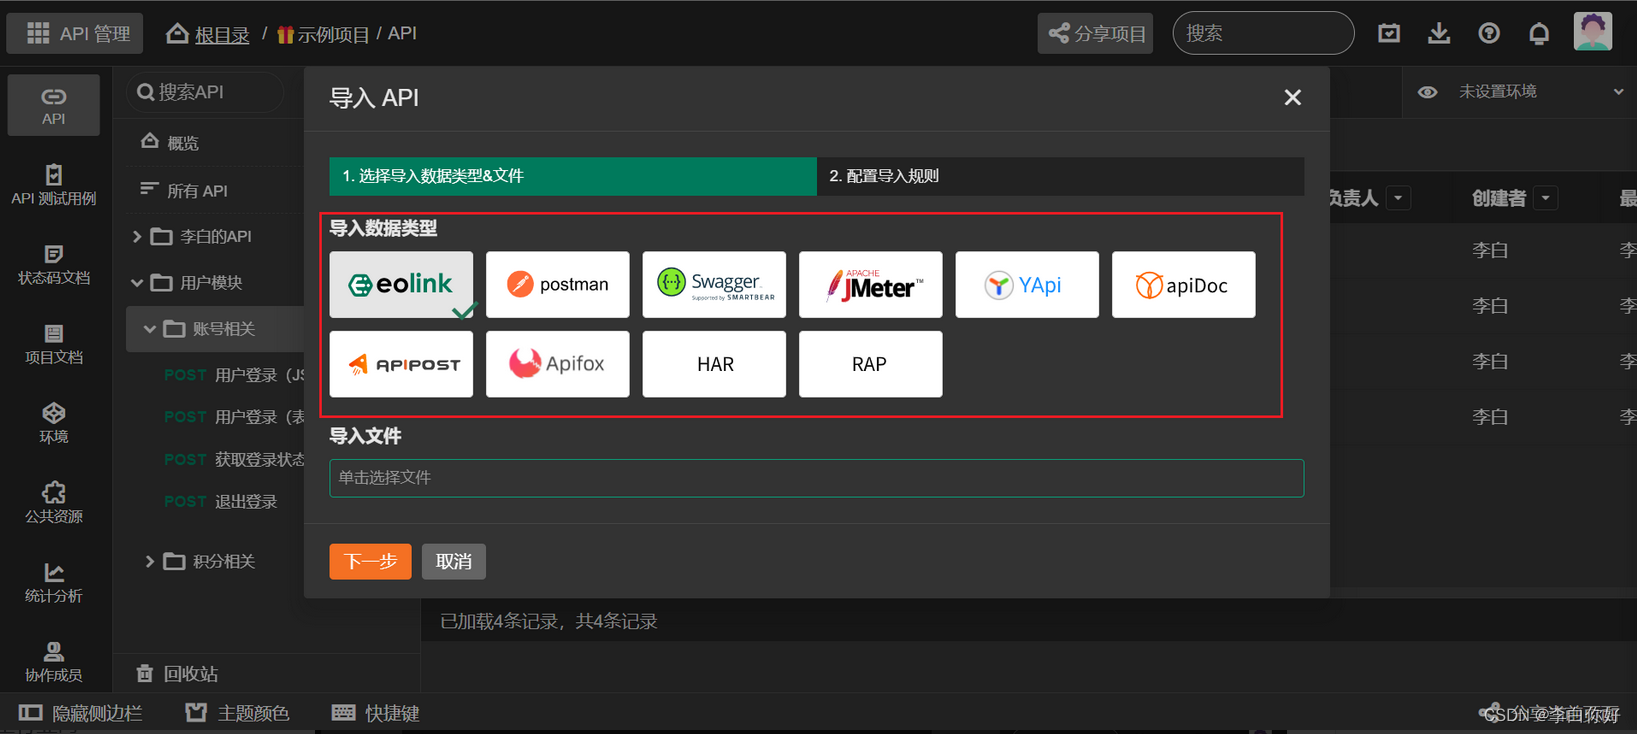
Task: Click the API breadcrumb segment
Action: click(402, 34)
